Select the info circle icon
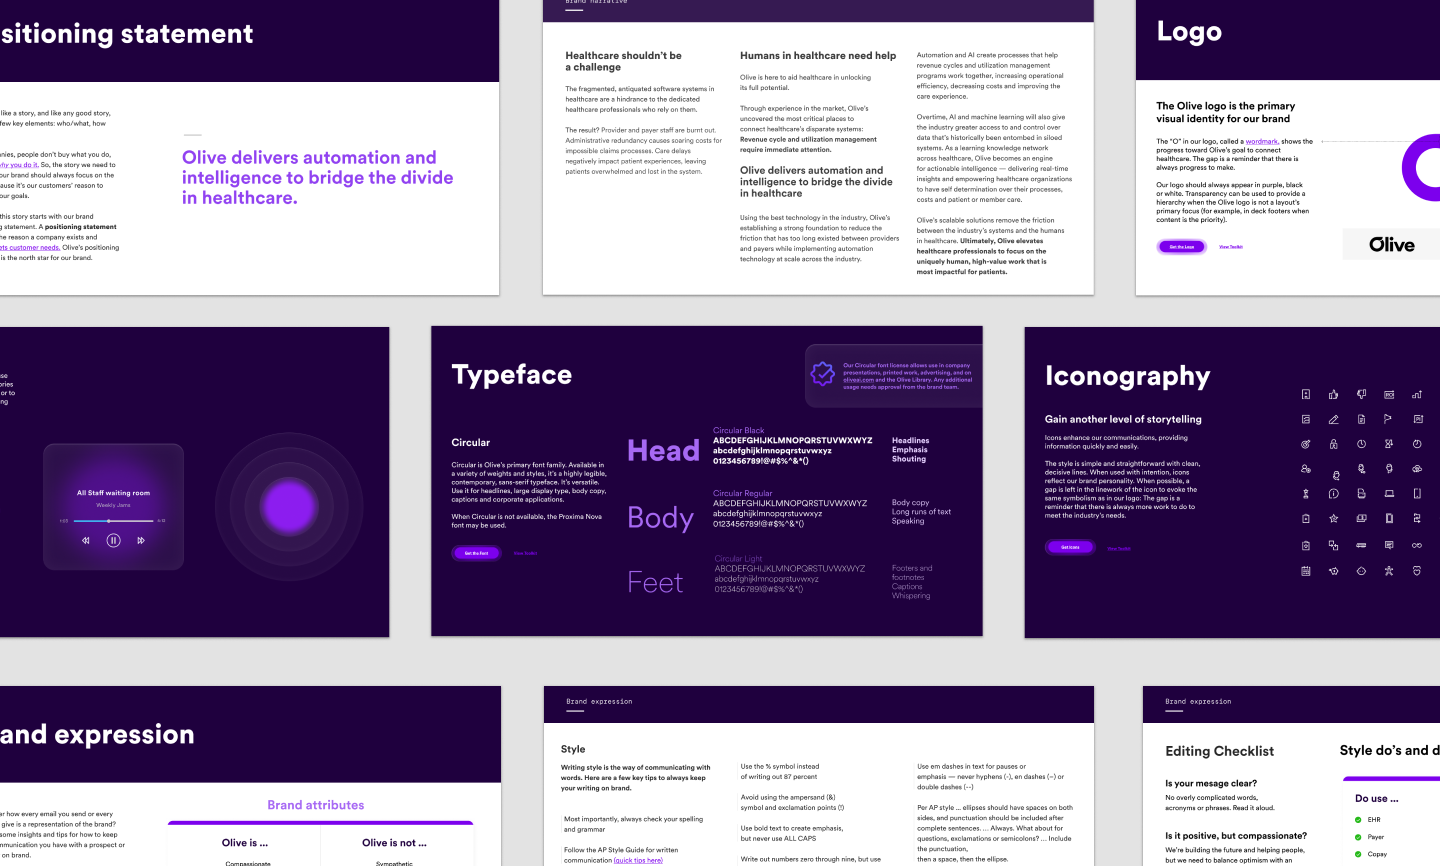Image resolution: width=1440 pixels, height=866 pixels. (1333, 494)
